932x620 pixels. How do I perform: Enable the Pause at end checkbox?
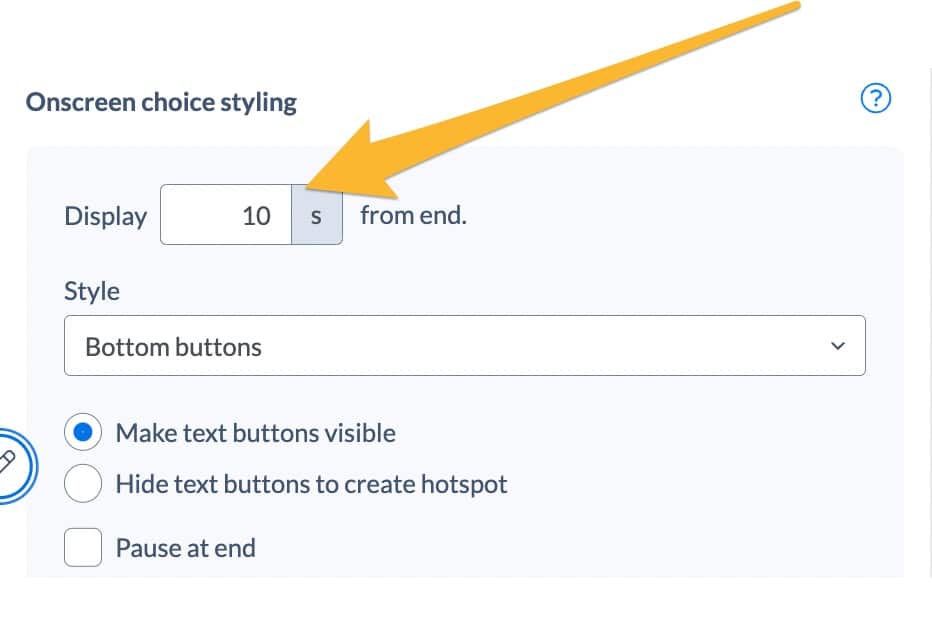(83, 547)
